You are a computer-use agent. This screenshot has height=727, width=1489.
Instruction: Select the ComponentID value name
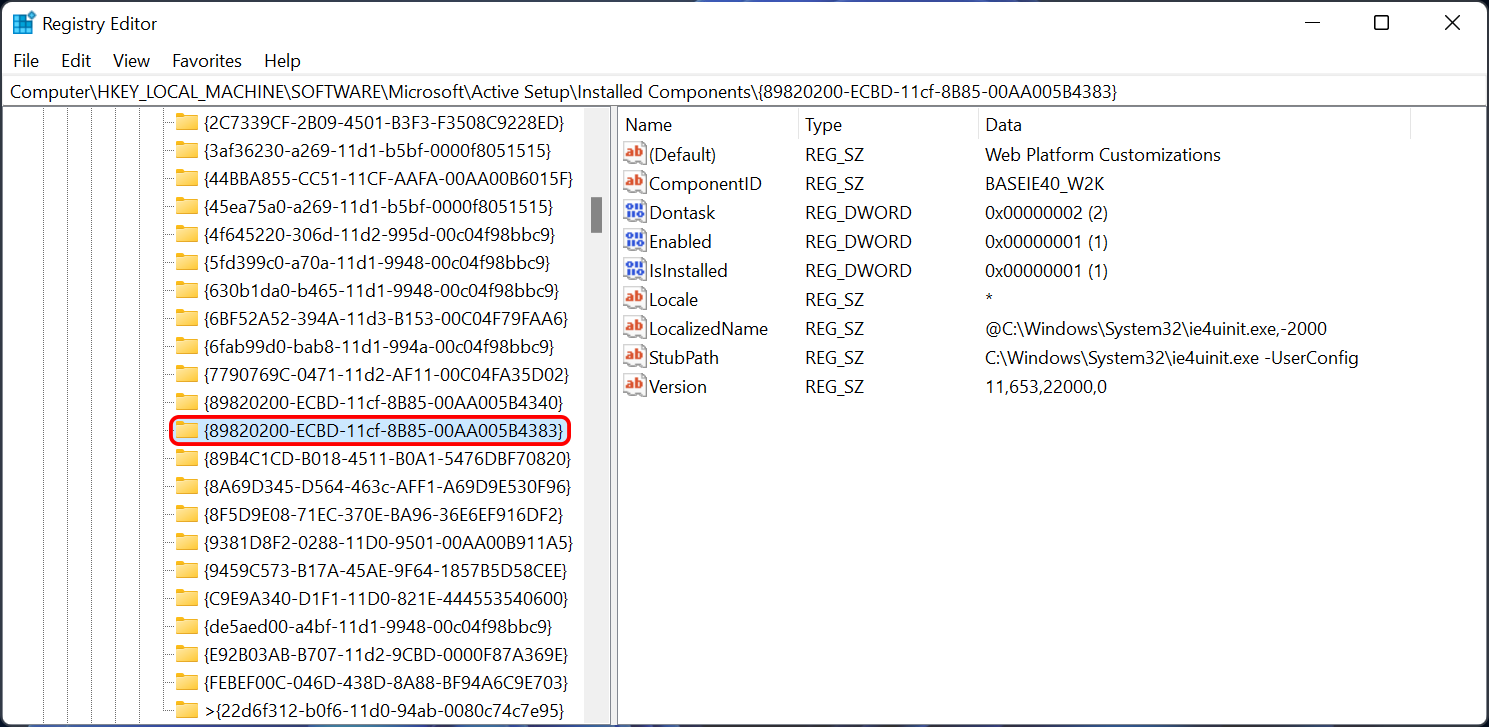point(705,184)
